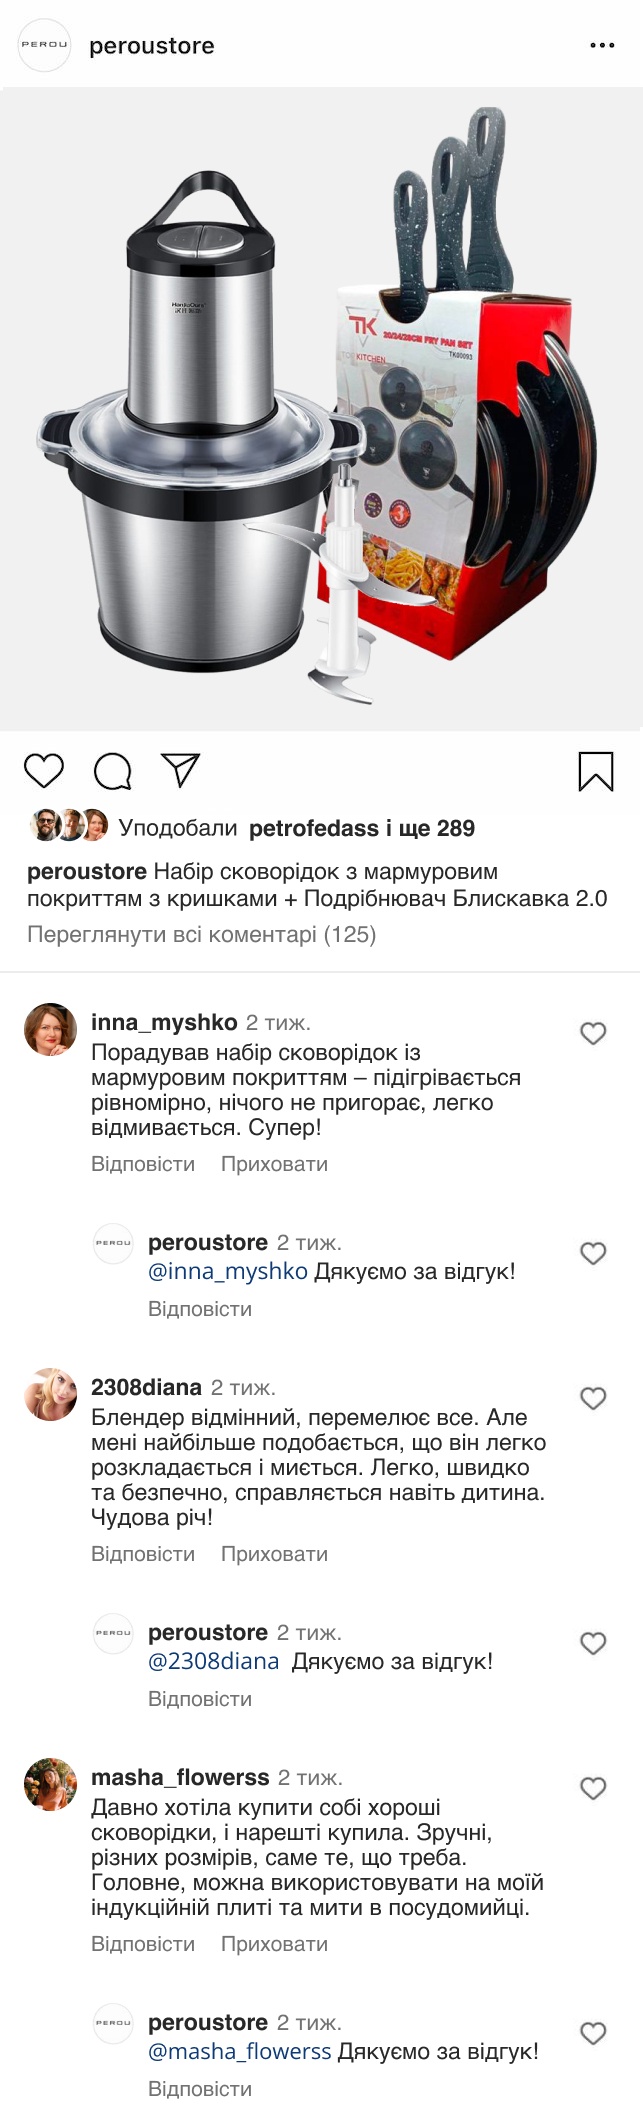The width and height of the screenshot is (643, 2125).
Task: Open petrofedass from the likes line
Action: coord(314,828)
